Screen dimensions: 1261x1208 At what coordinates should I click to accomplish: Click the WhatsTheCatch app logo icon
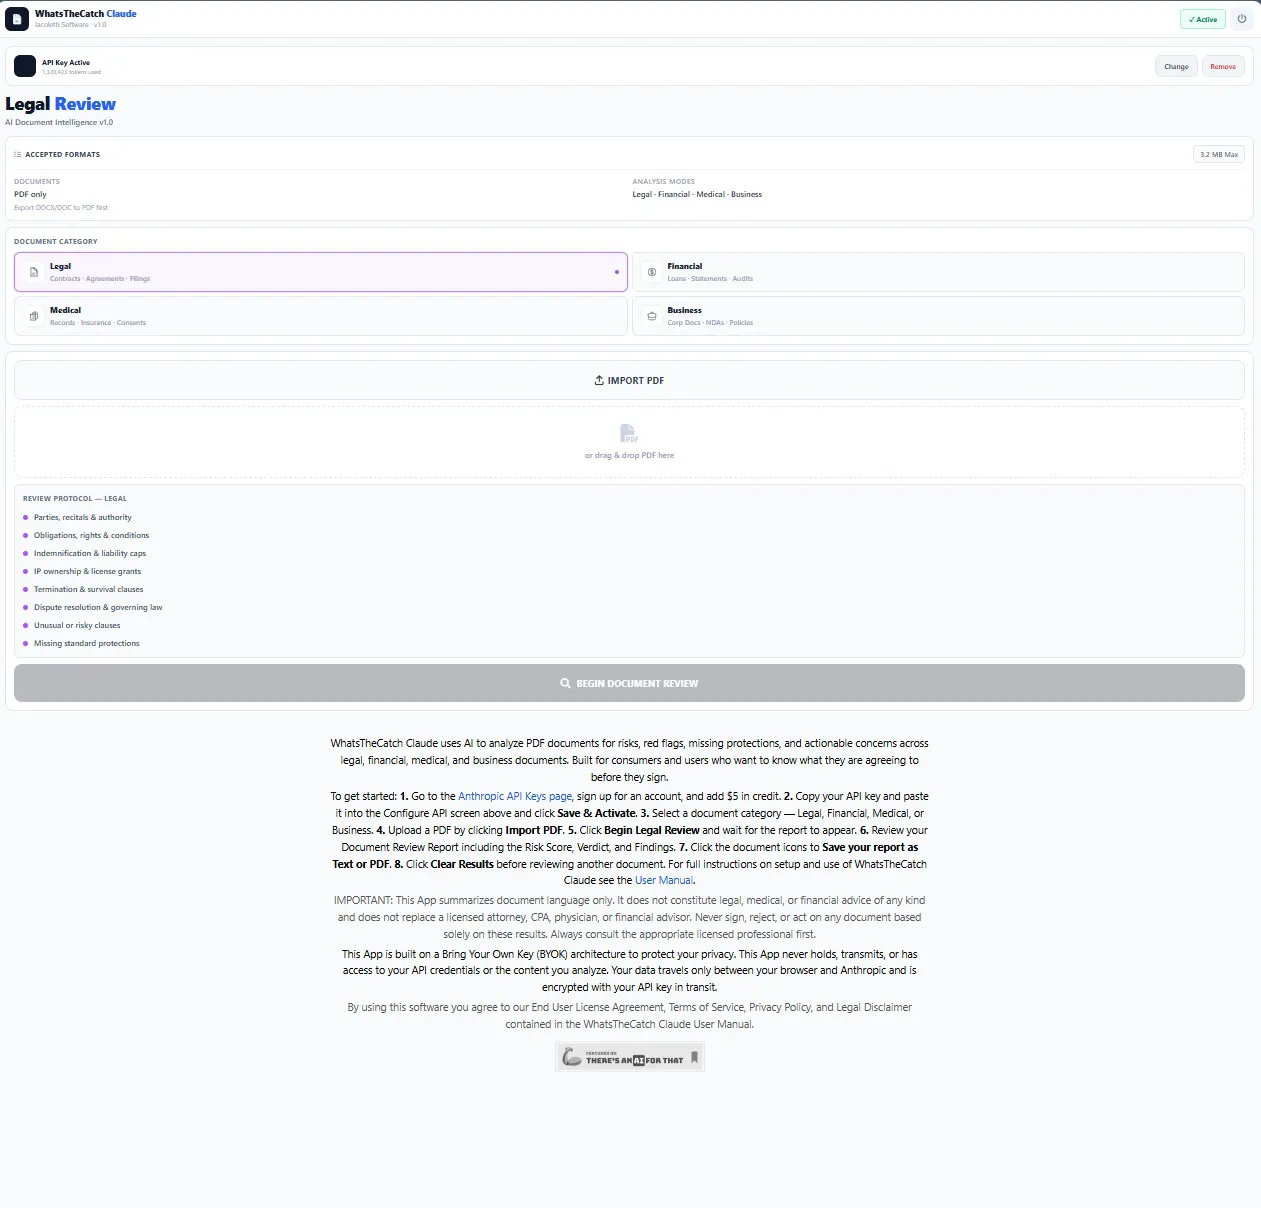pos(17,19)
